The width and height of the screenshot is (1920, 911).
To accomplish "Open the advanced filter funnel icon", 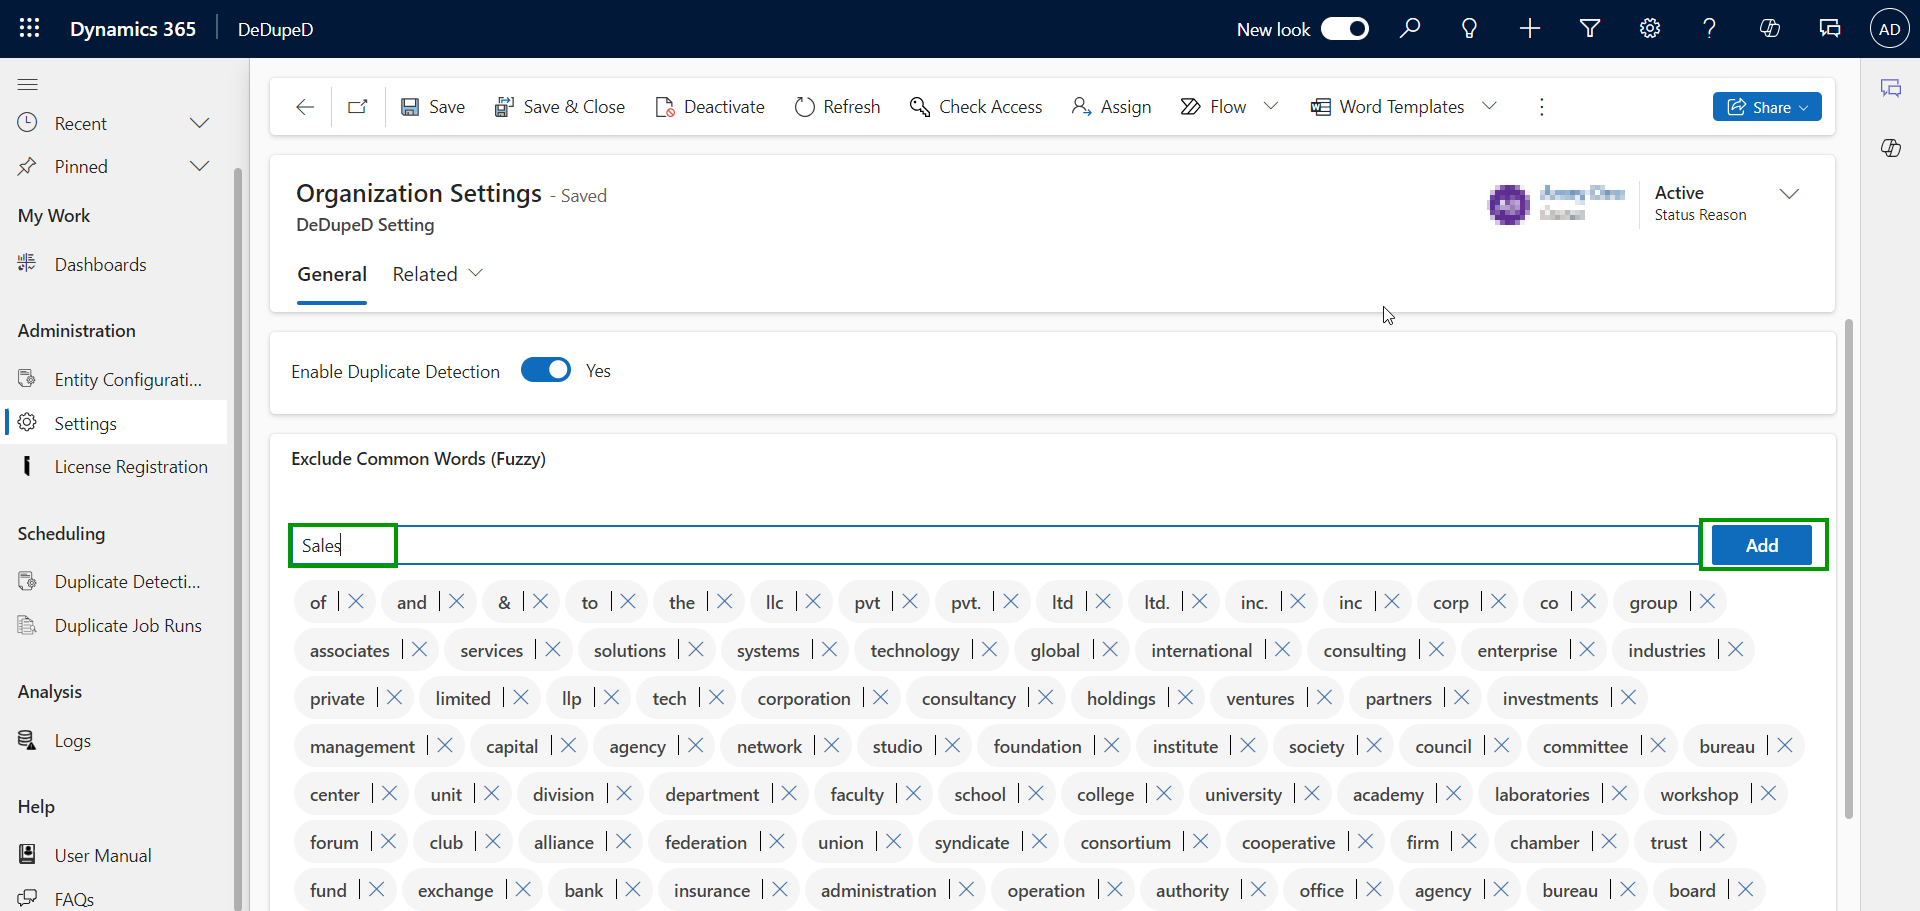I will (x=1590, y=29).
